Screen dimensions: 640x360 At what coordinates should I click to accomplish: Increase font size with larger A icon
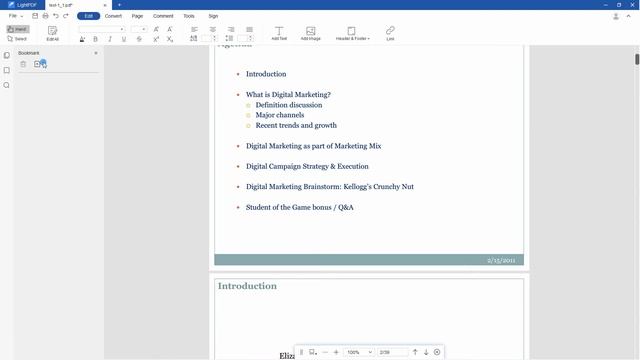point(156,29)
